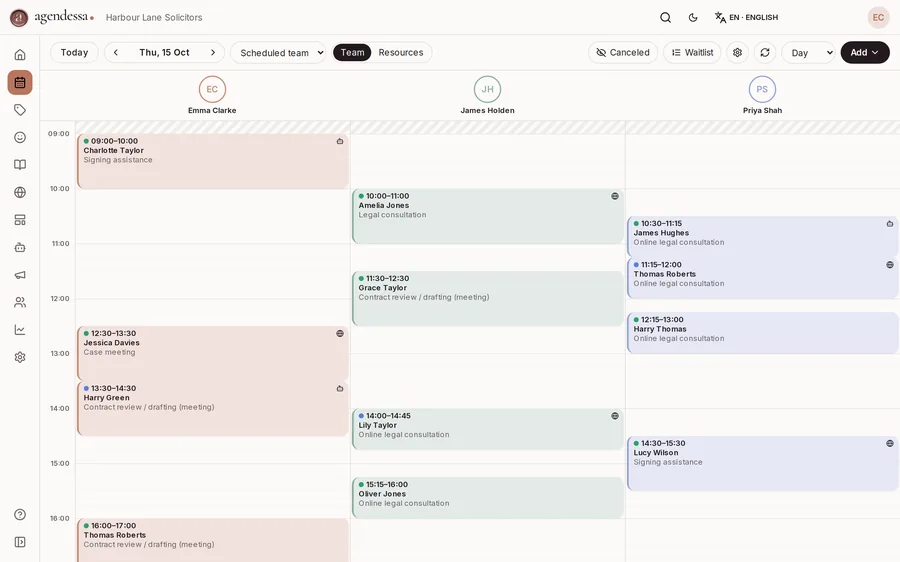
Task: Open the EN · ENGLISH language selector
Action: (x=746, y=17)
